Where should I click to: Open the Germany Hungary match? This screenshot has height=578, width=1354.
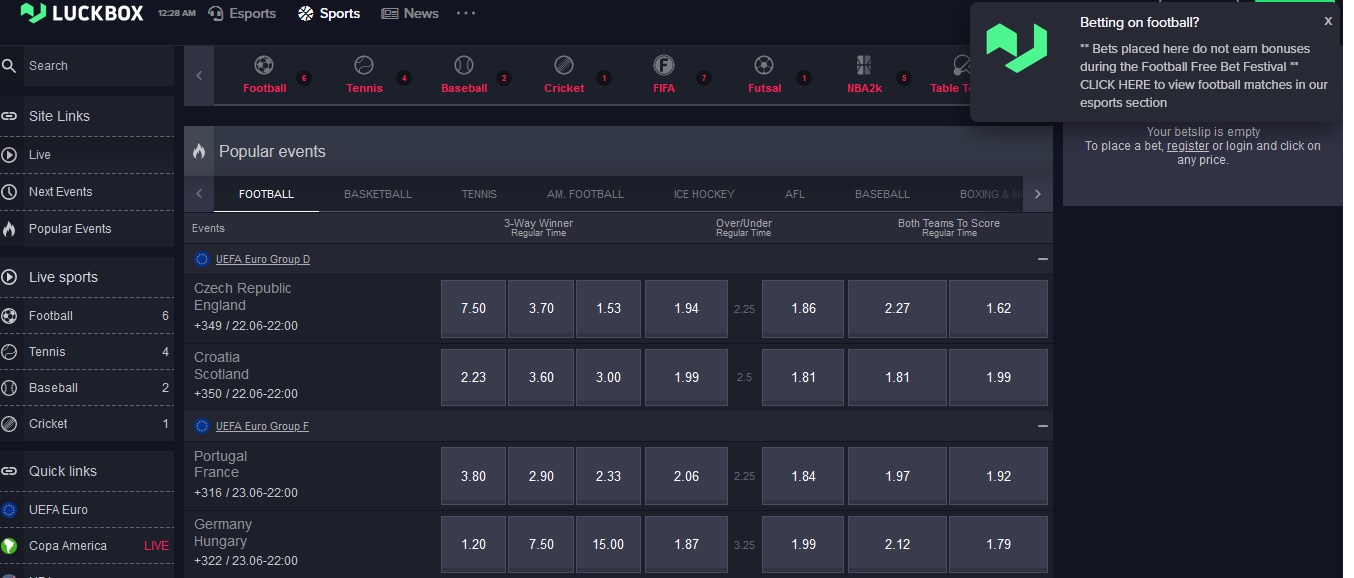[223, 533]
